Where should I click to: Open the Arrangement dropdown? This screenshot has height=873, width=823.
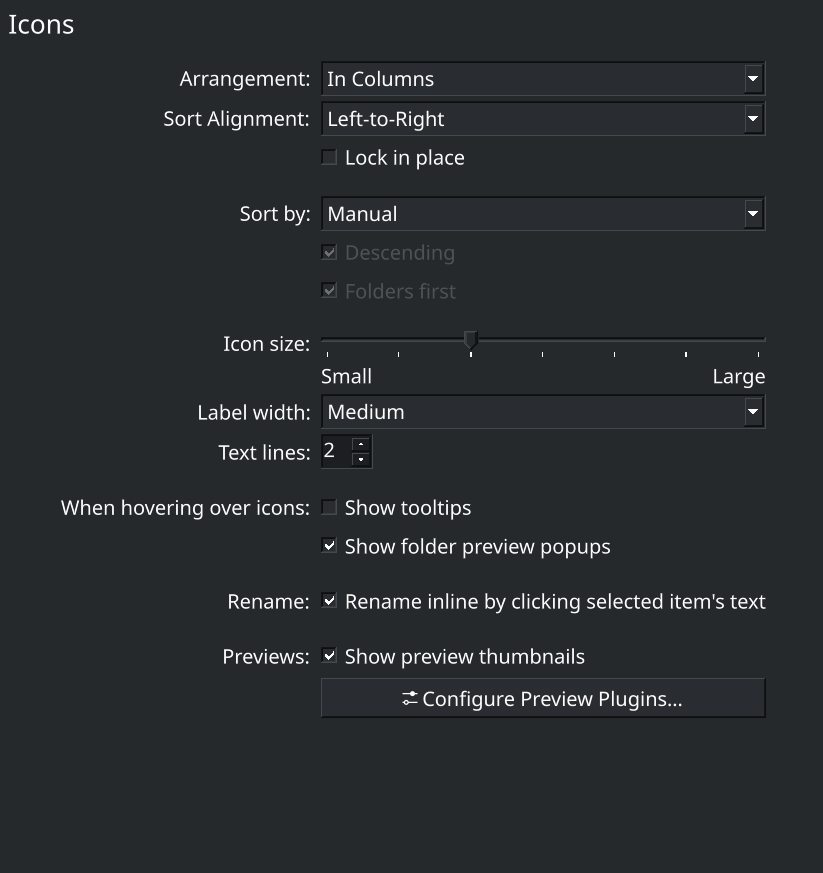[543, 79]
